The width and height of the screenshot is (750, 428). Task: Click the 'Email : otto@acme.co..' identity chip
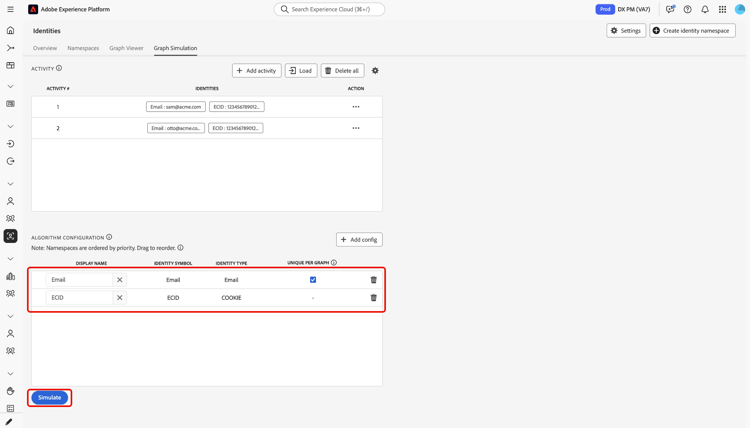tap(176, 128)
